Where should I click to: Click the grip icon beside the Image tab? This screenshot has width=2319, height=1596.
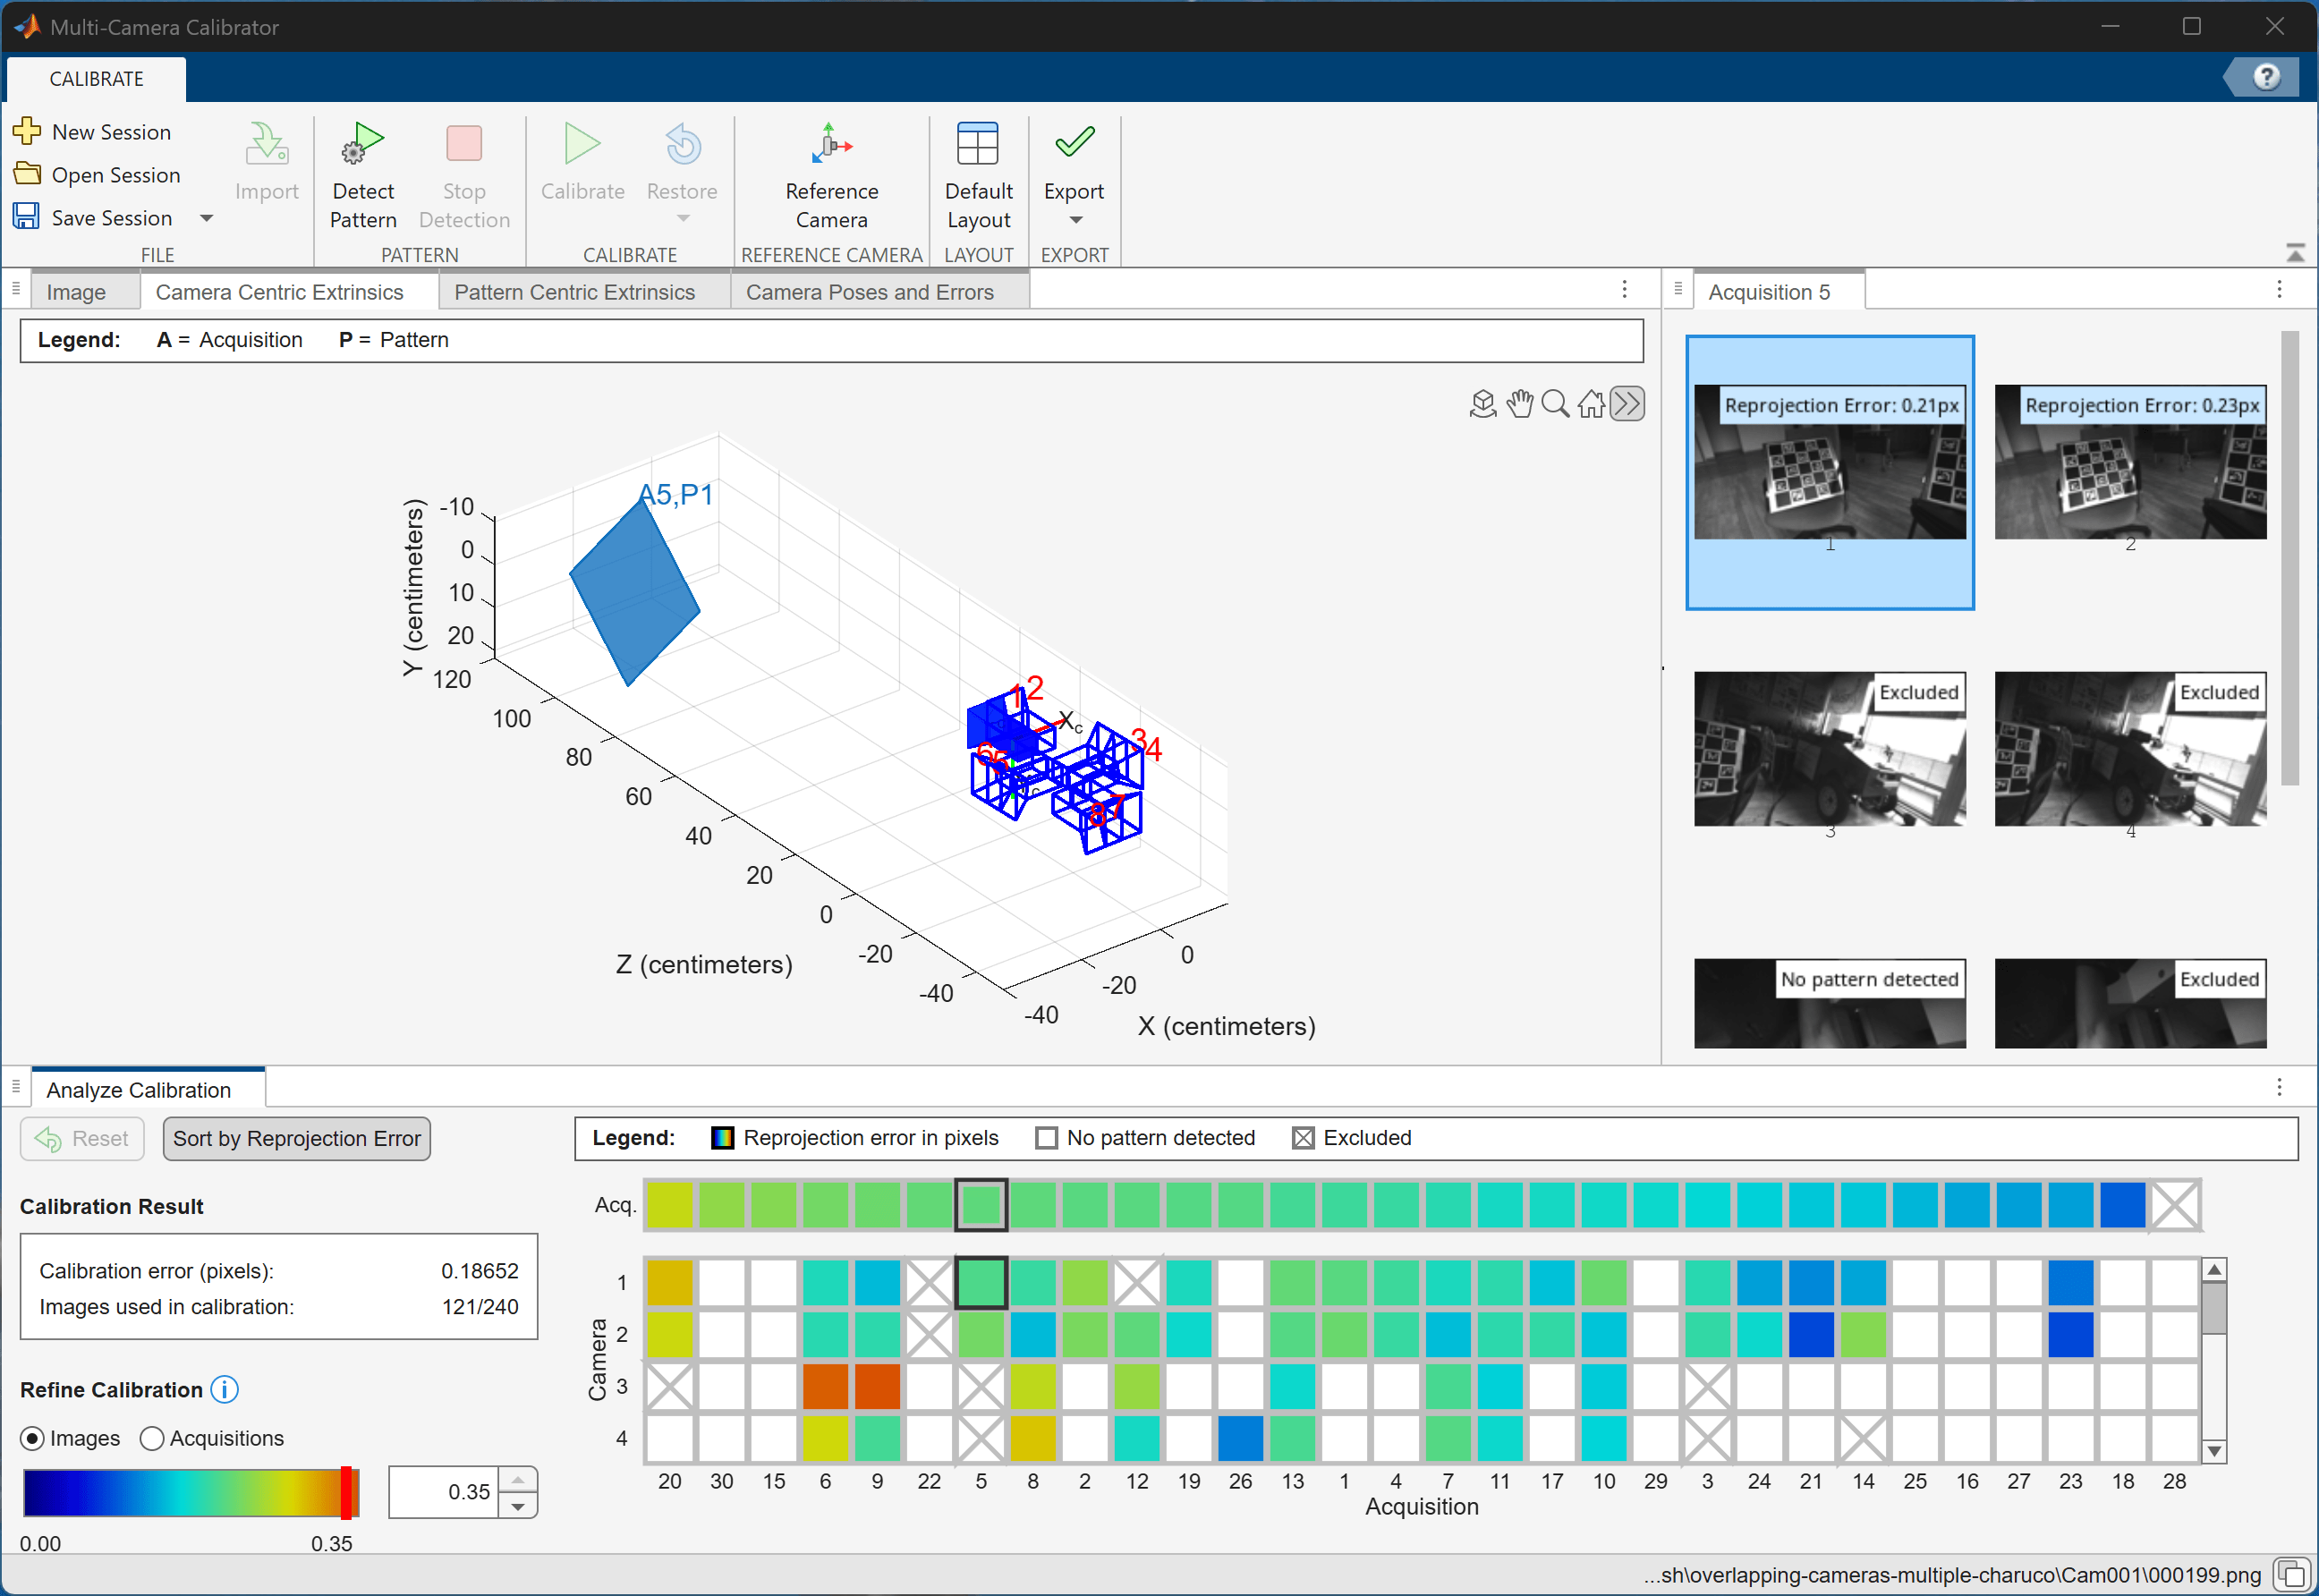[x=16, y=290]
